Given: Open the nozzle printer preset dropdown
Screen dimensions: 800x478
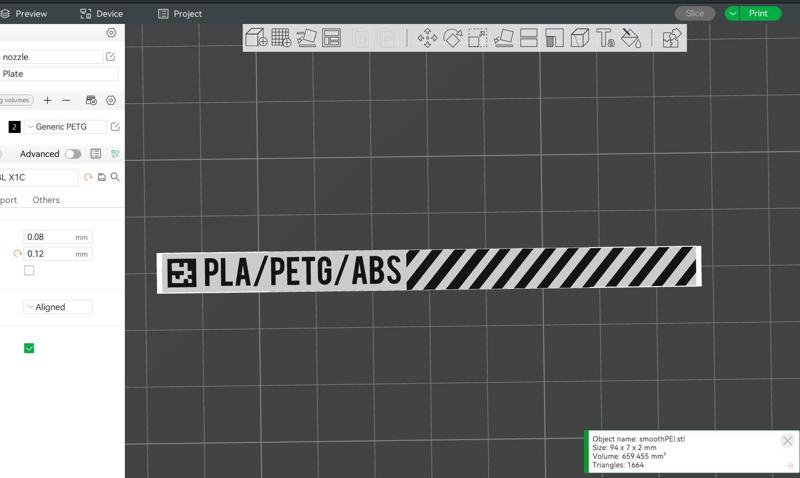Looking at the screenshot, I should [x=51, y=57].
